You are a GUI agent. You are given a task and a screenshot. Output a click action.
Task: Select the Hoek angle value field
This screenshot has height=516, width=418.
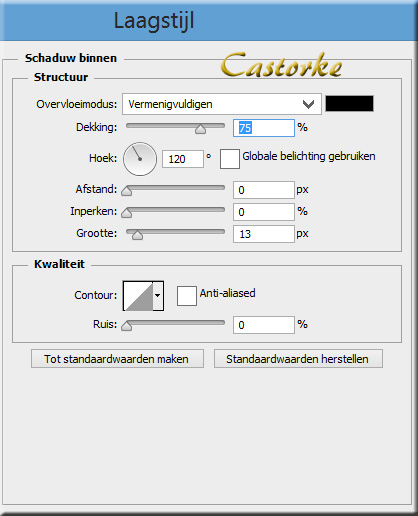tap(183, 159)
